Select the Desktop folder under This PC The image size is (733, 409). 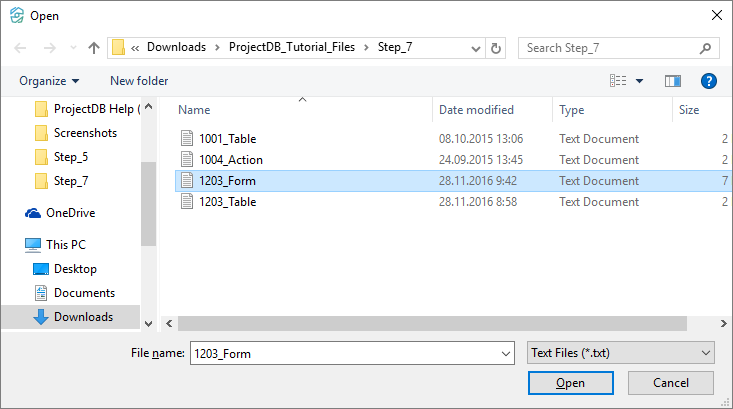pyautogui.click(x=75, y=269)
